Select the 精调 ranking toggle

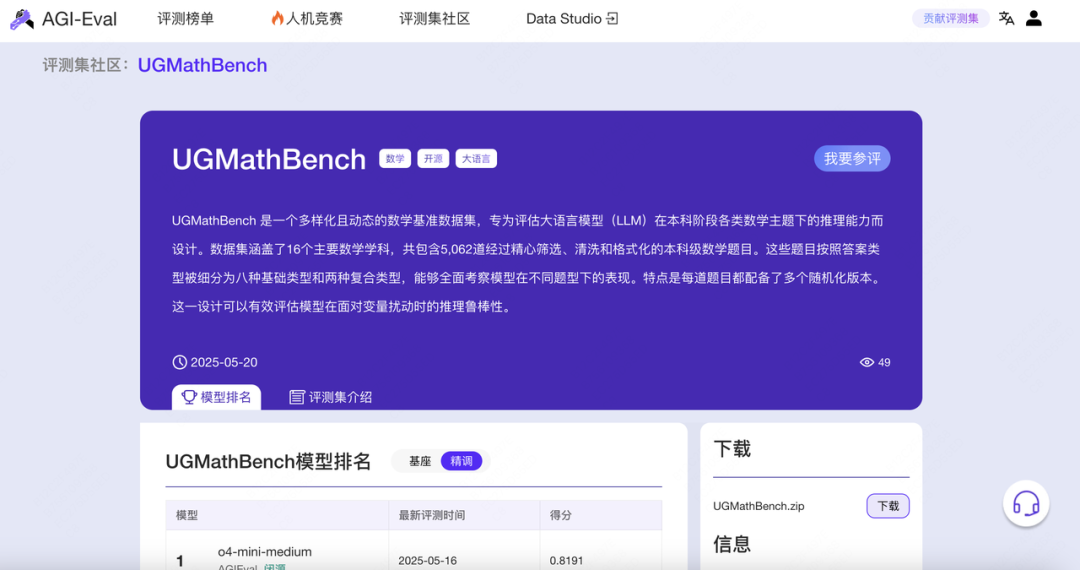pos(461,461)
